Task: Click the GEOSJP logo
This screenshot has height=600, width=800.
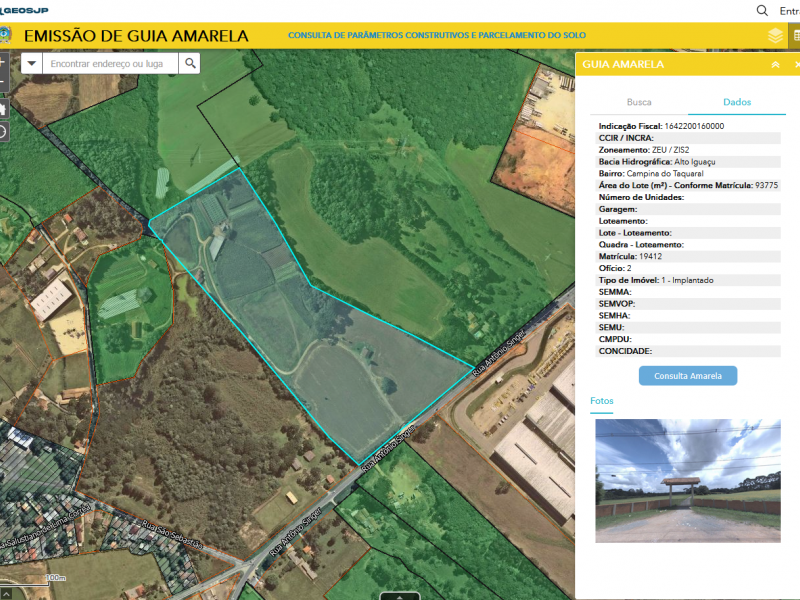Action: (24, 10)
